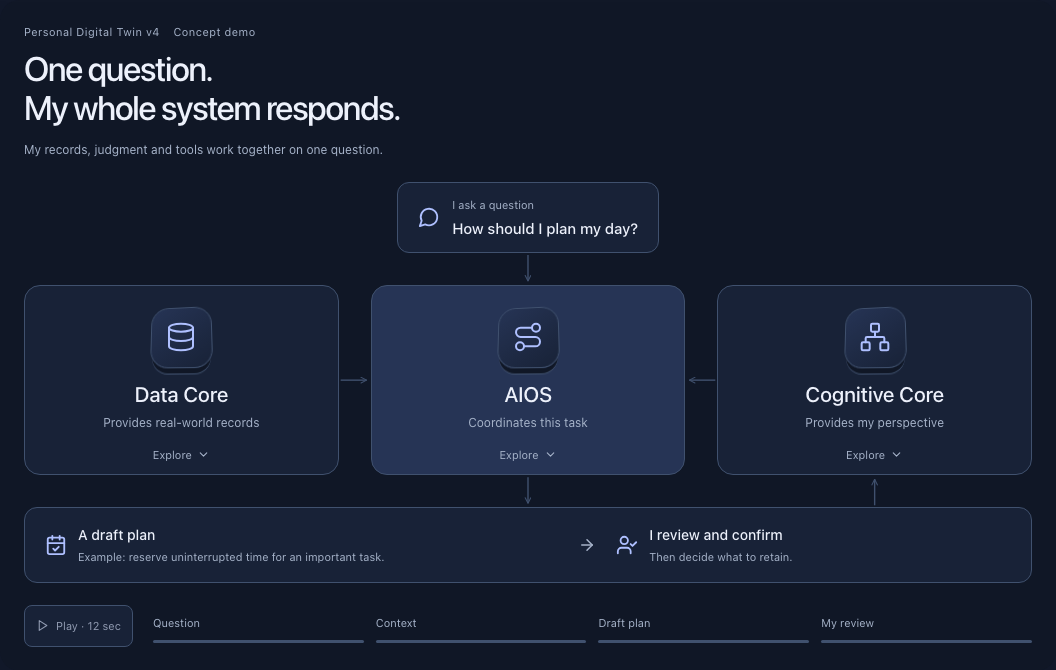Click 'Coordinates this task' text

528,422
